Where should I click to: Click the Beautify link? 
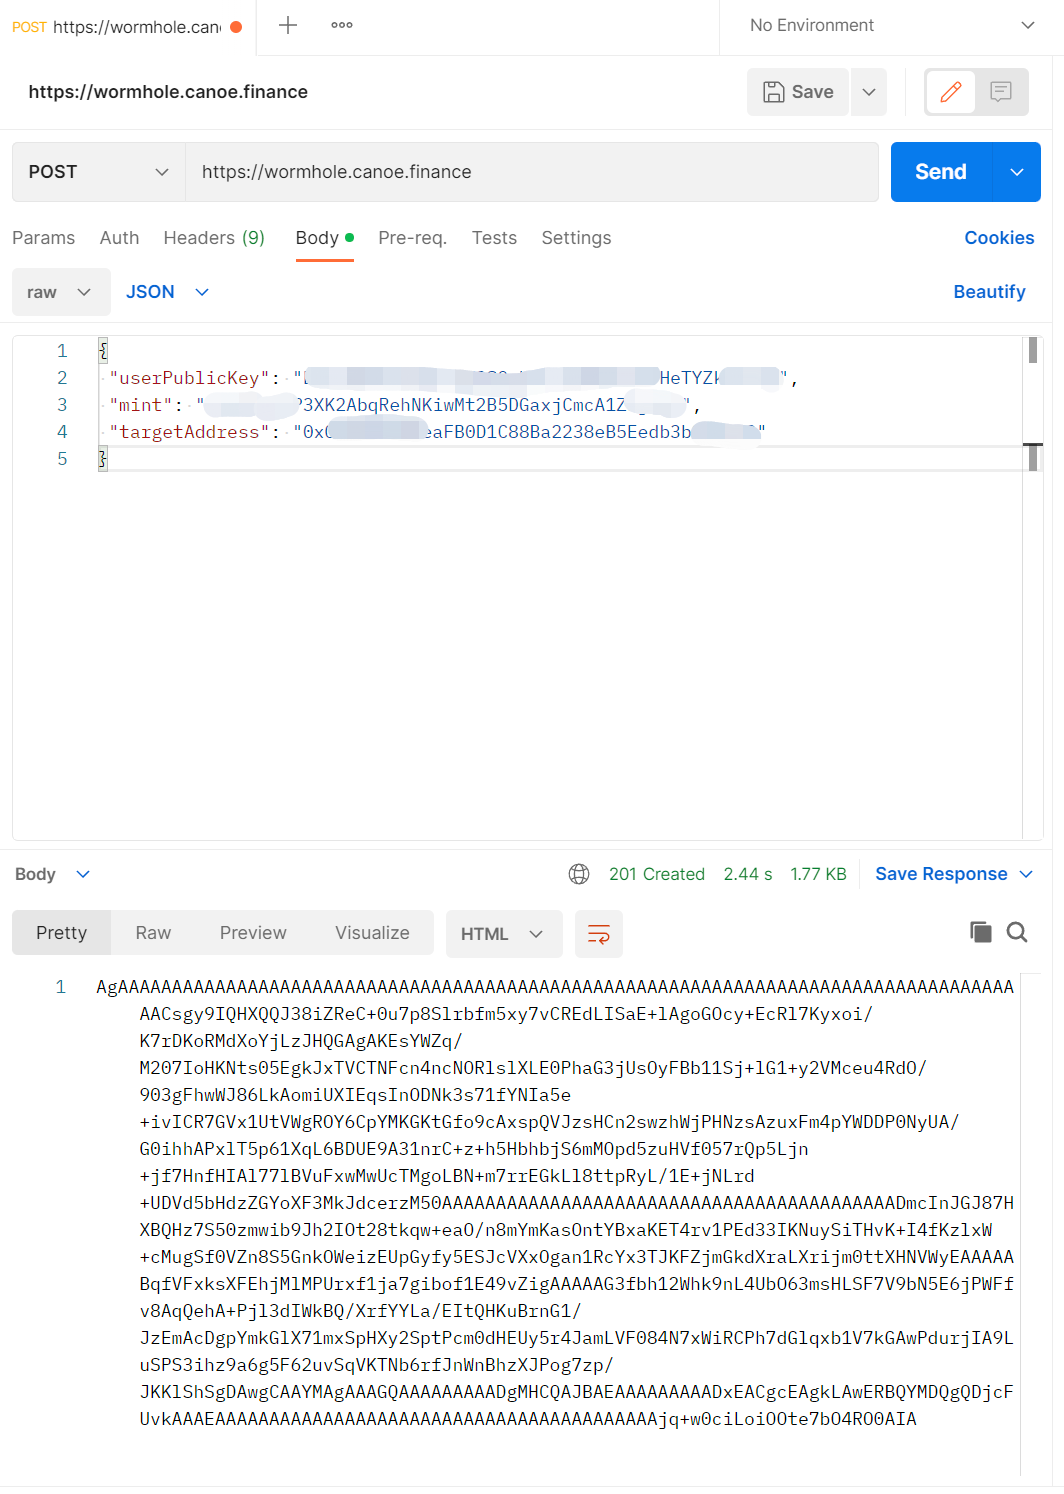(989, 291)
